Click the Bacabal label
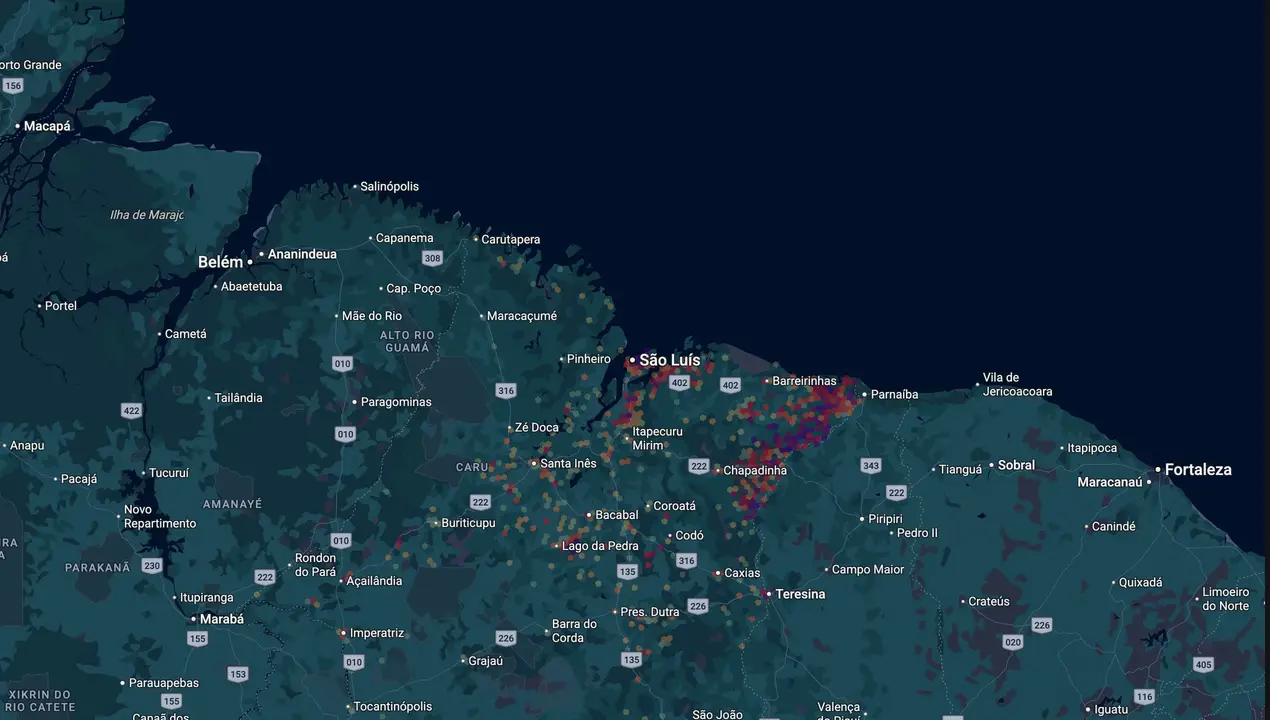This screenshot has width=1270, height=720. click(x=617, y=515)
